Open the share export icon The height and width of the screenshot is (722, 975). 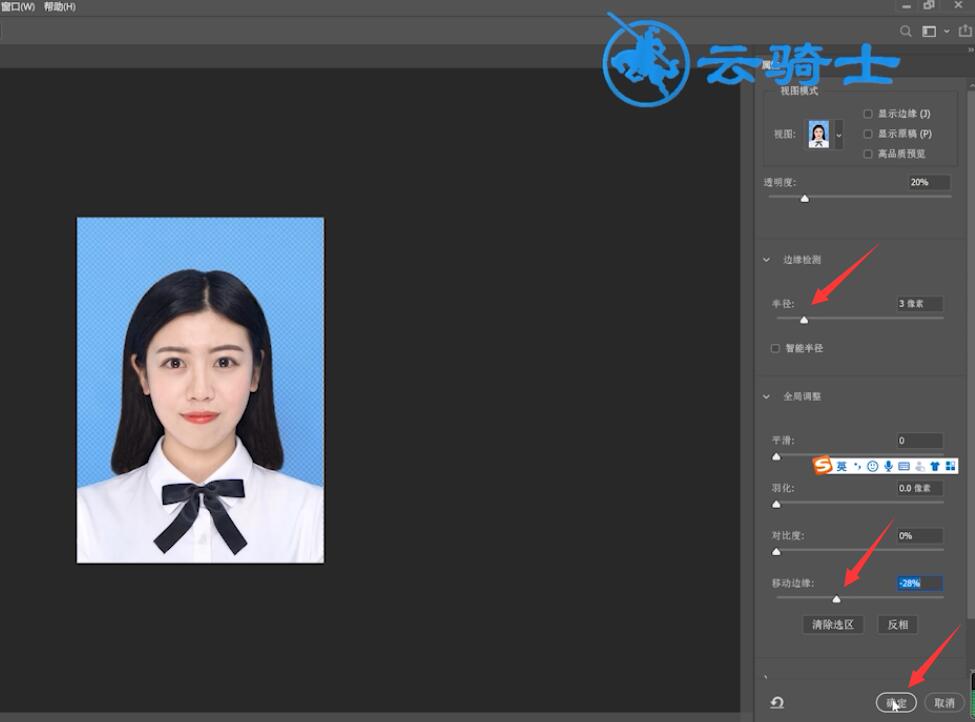pyautogui.click(x=965, y=30)
